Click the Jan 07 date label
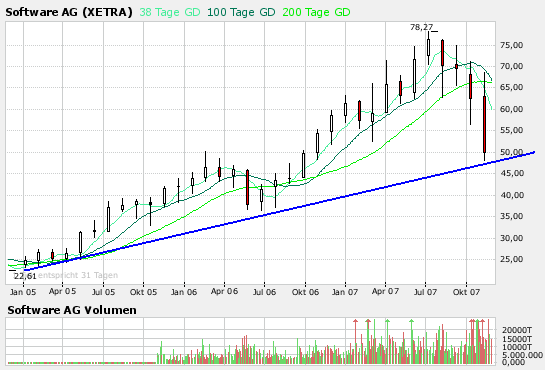This screenshot has width=545, height=370. point(345,292)
